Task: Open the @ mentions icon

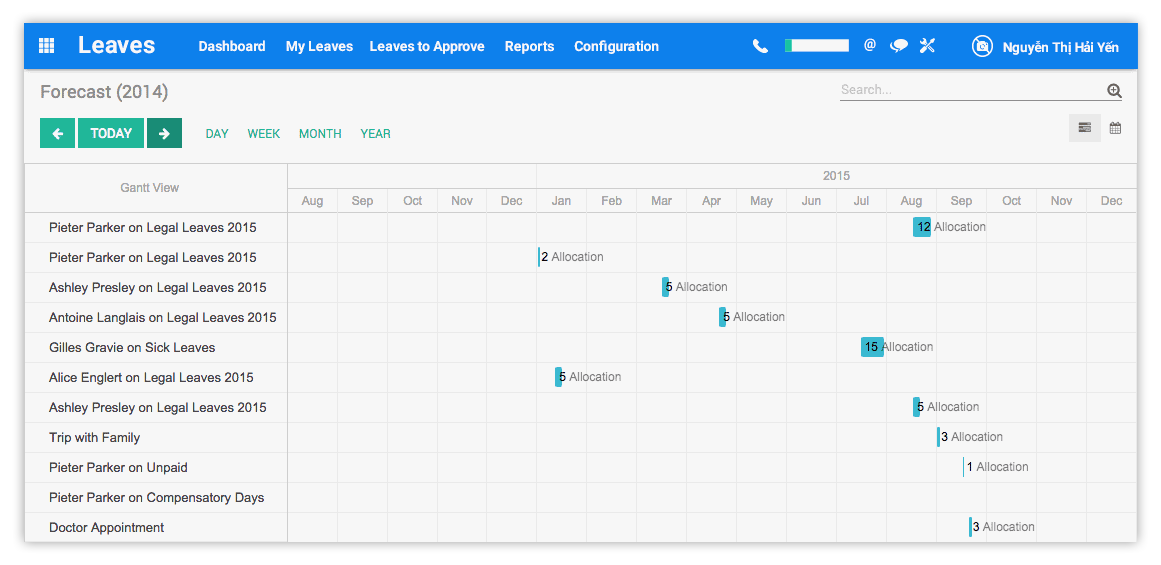Action: click(870, 45)
